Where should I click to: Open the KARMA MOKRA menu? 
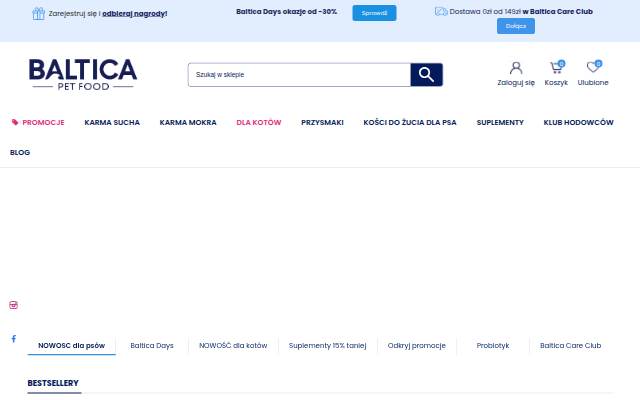(x=188, y=122)
